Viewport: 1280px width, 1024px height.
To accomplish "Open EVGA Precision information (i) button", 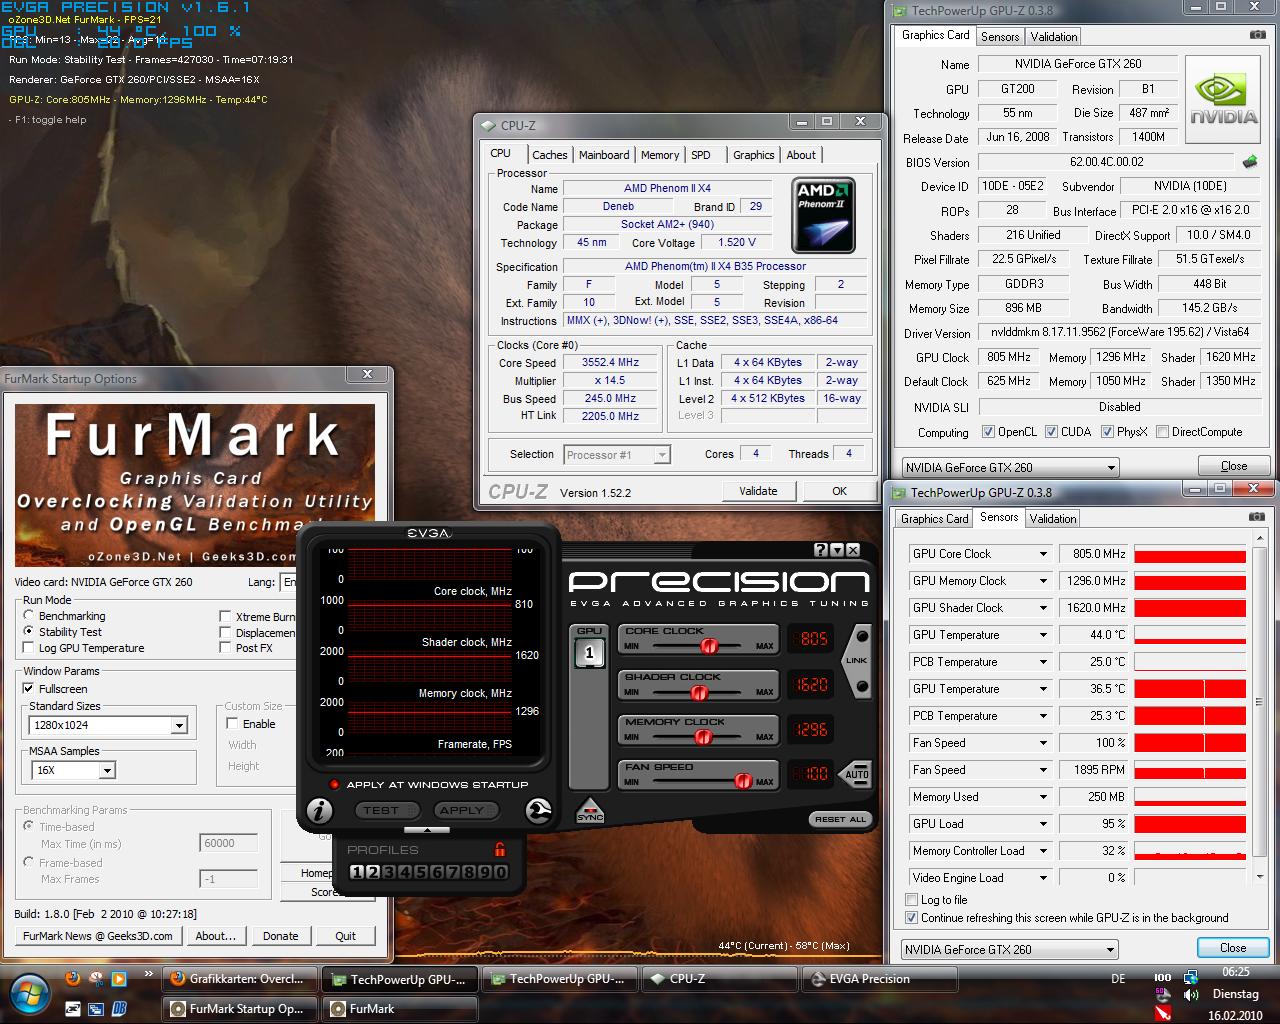I will [320, 810].
